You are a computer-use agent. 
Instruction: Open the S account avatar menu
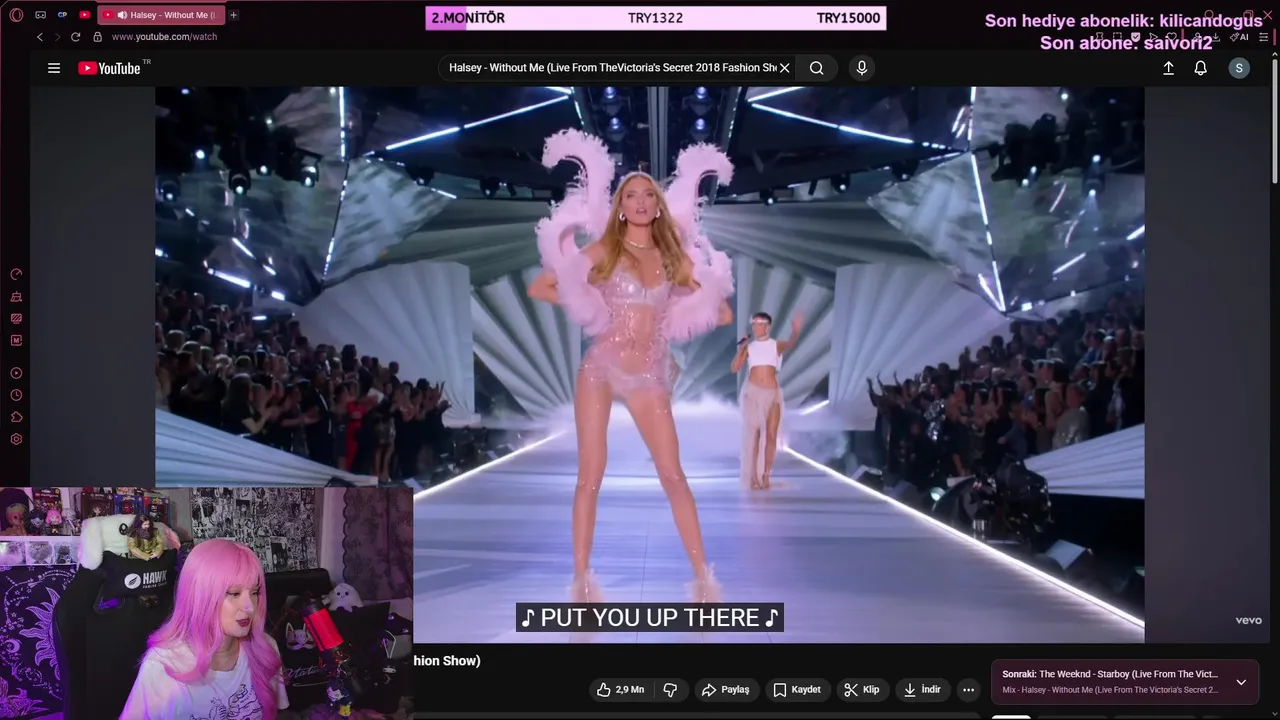point(1239,68)
